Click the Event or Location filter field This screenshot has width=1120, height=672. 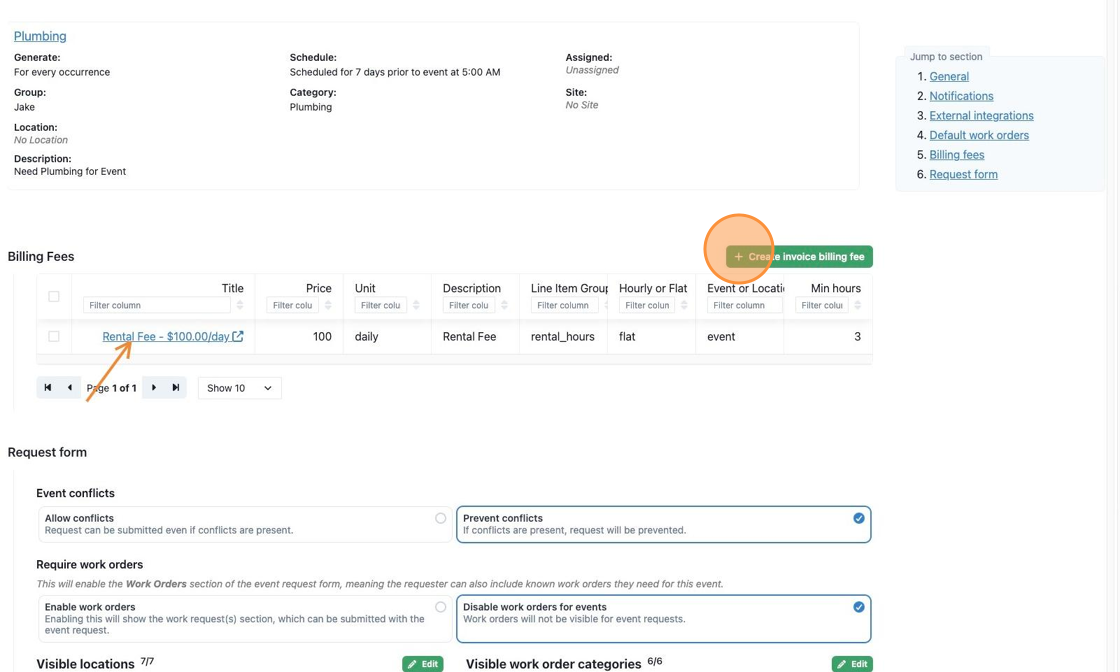pyautogui.click(x=744, y=305)
